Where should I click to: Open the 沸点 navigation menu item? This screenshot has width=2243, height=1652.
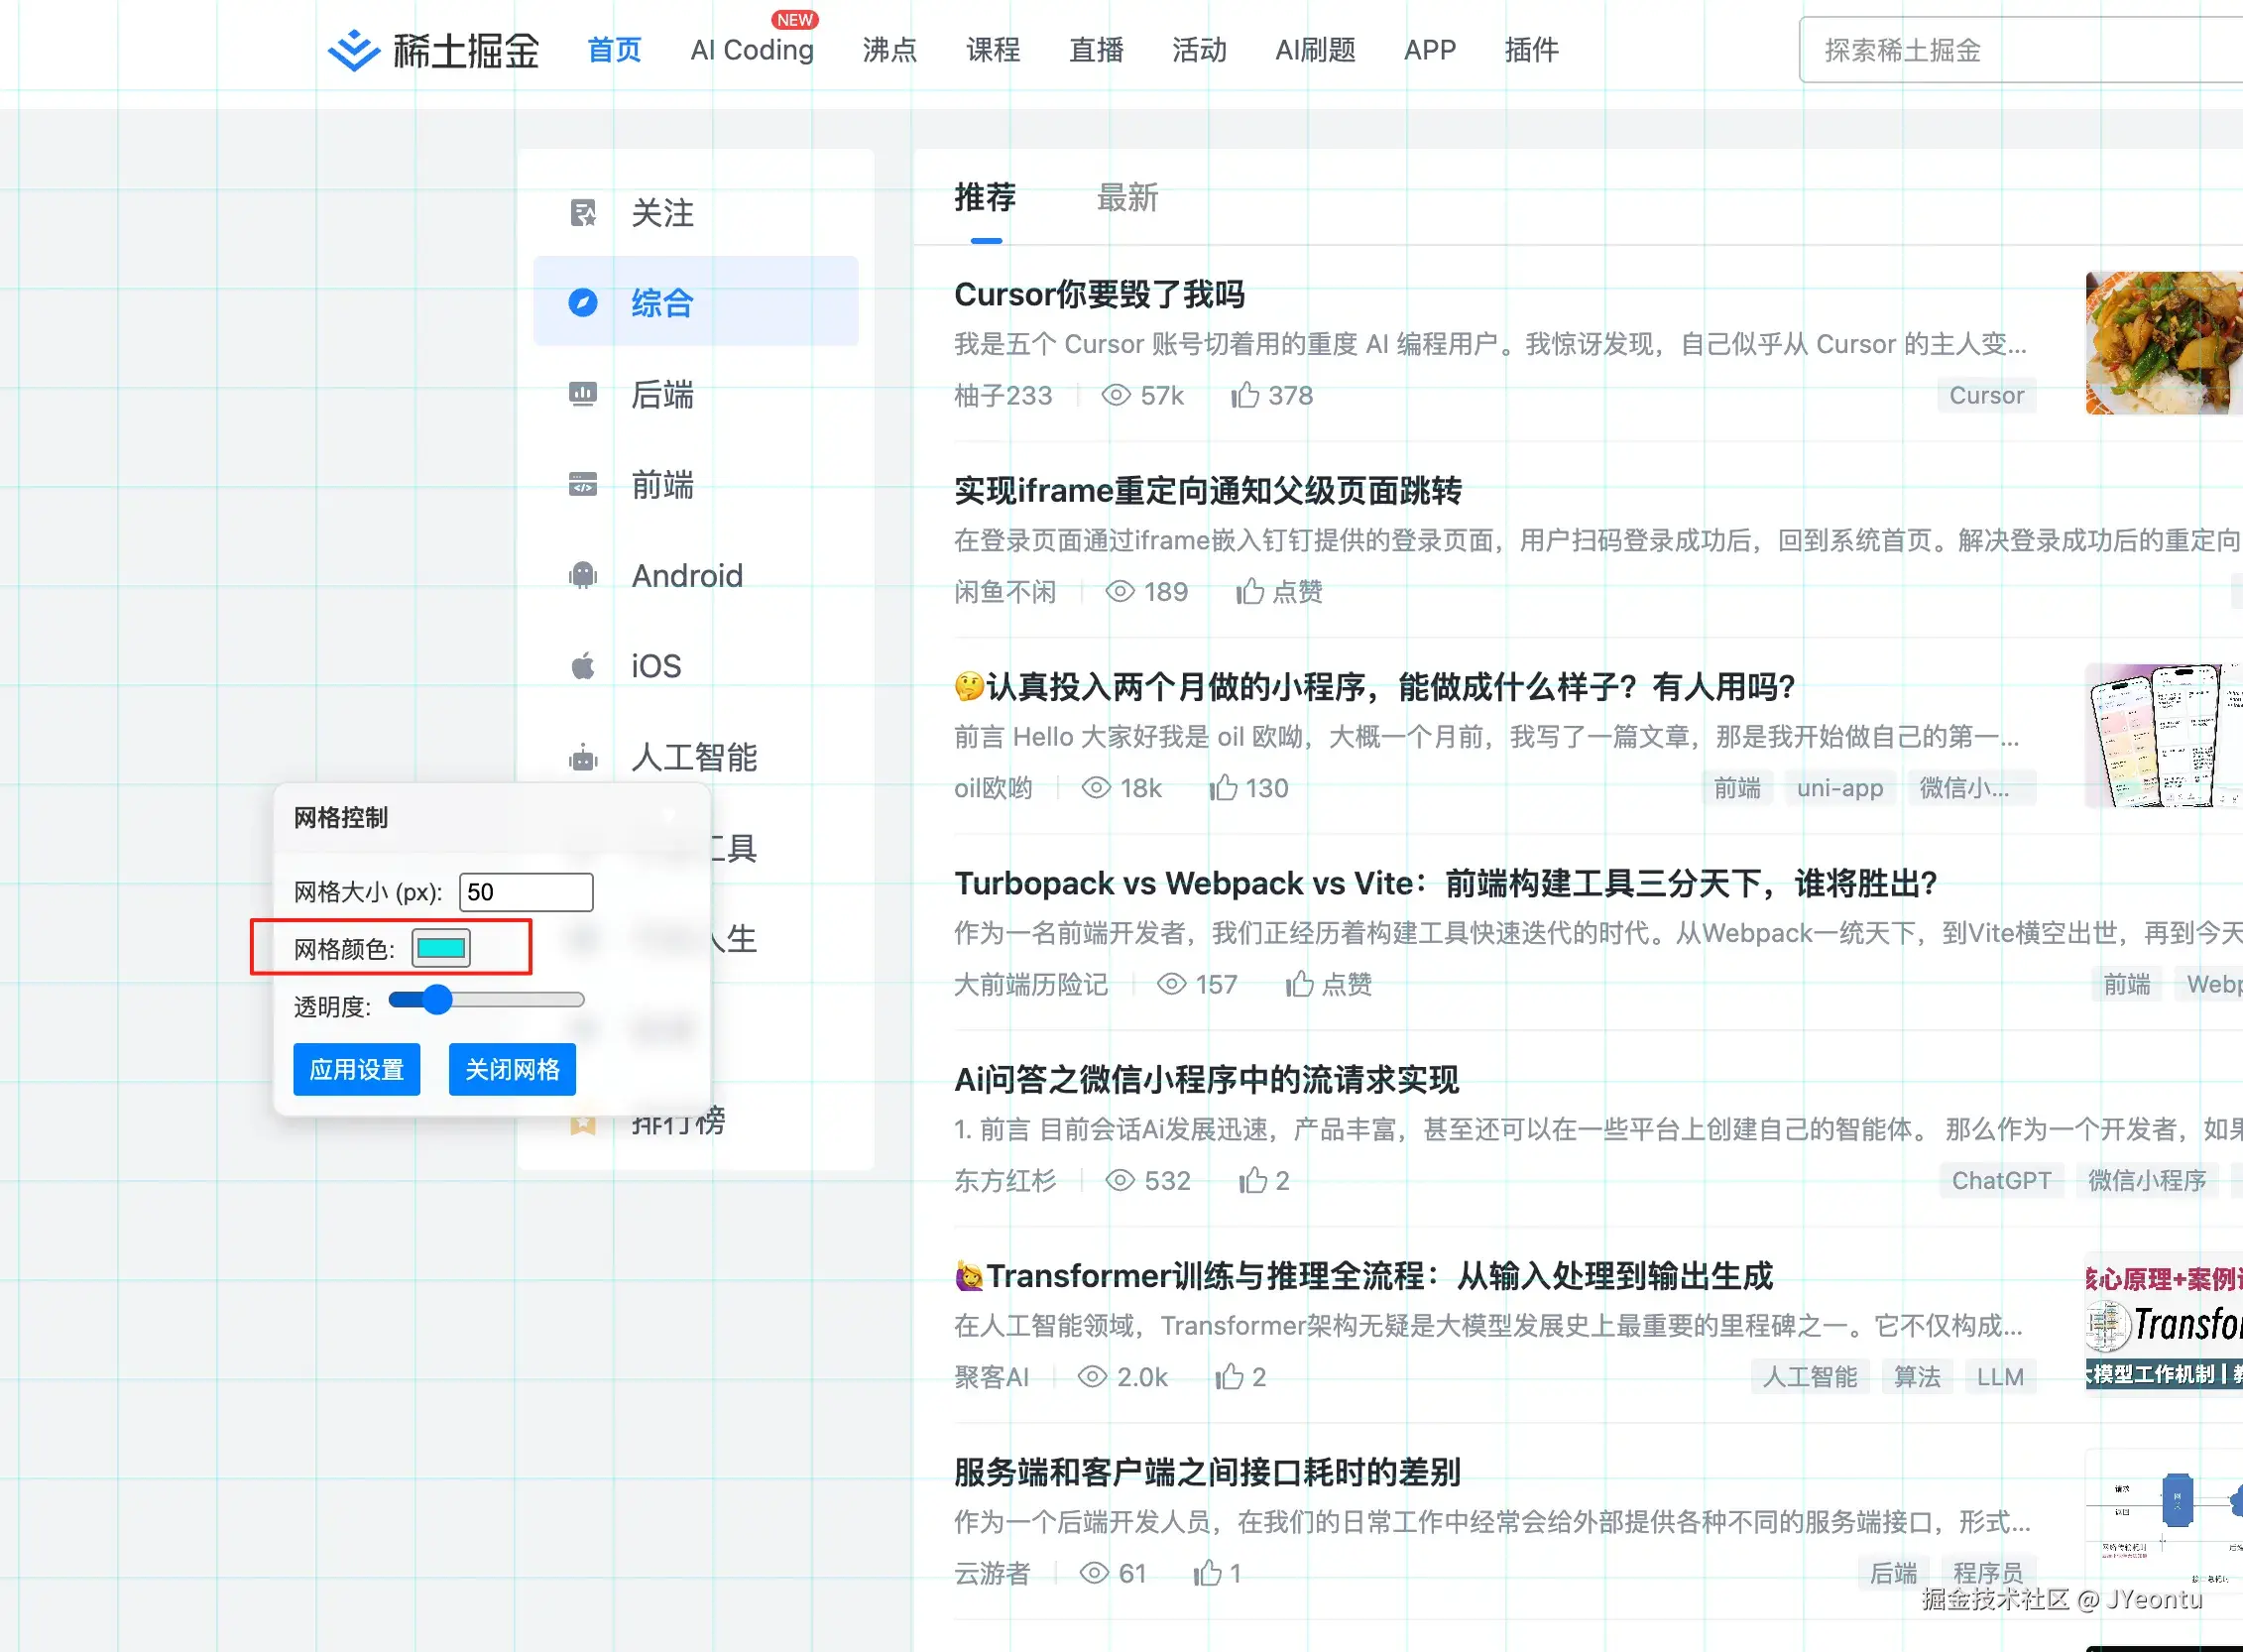click(x=889, y=50)
